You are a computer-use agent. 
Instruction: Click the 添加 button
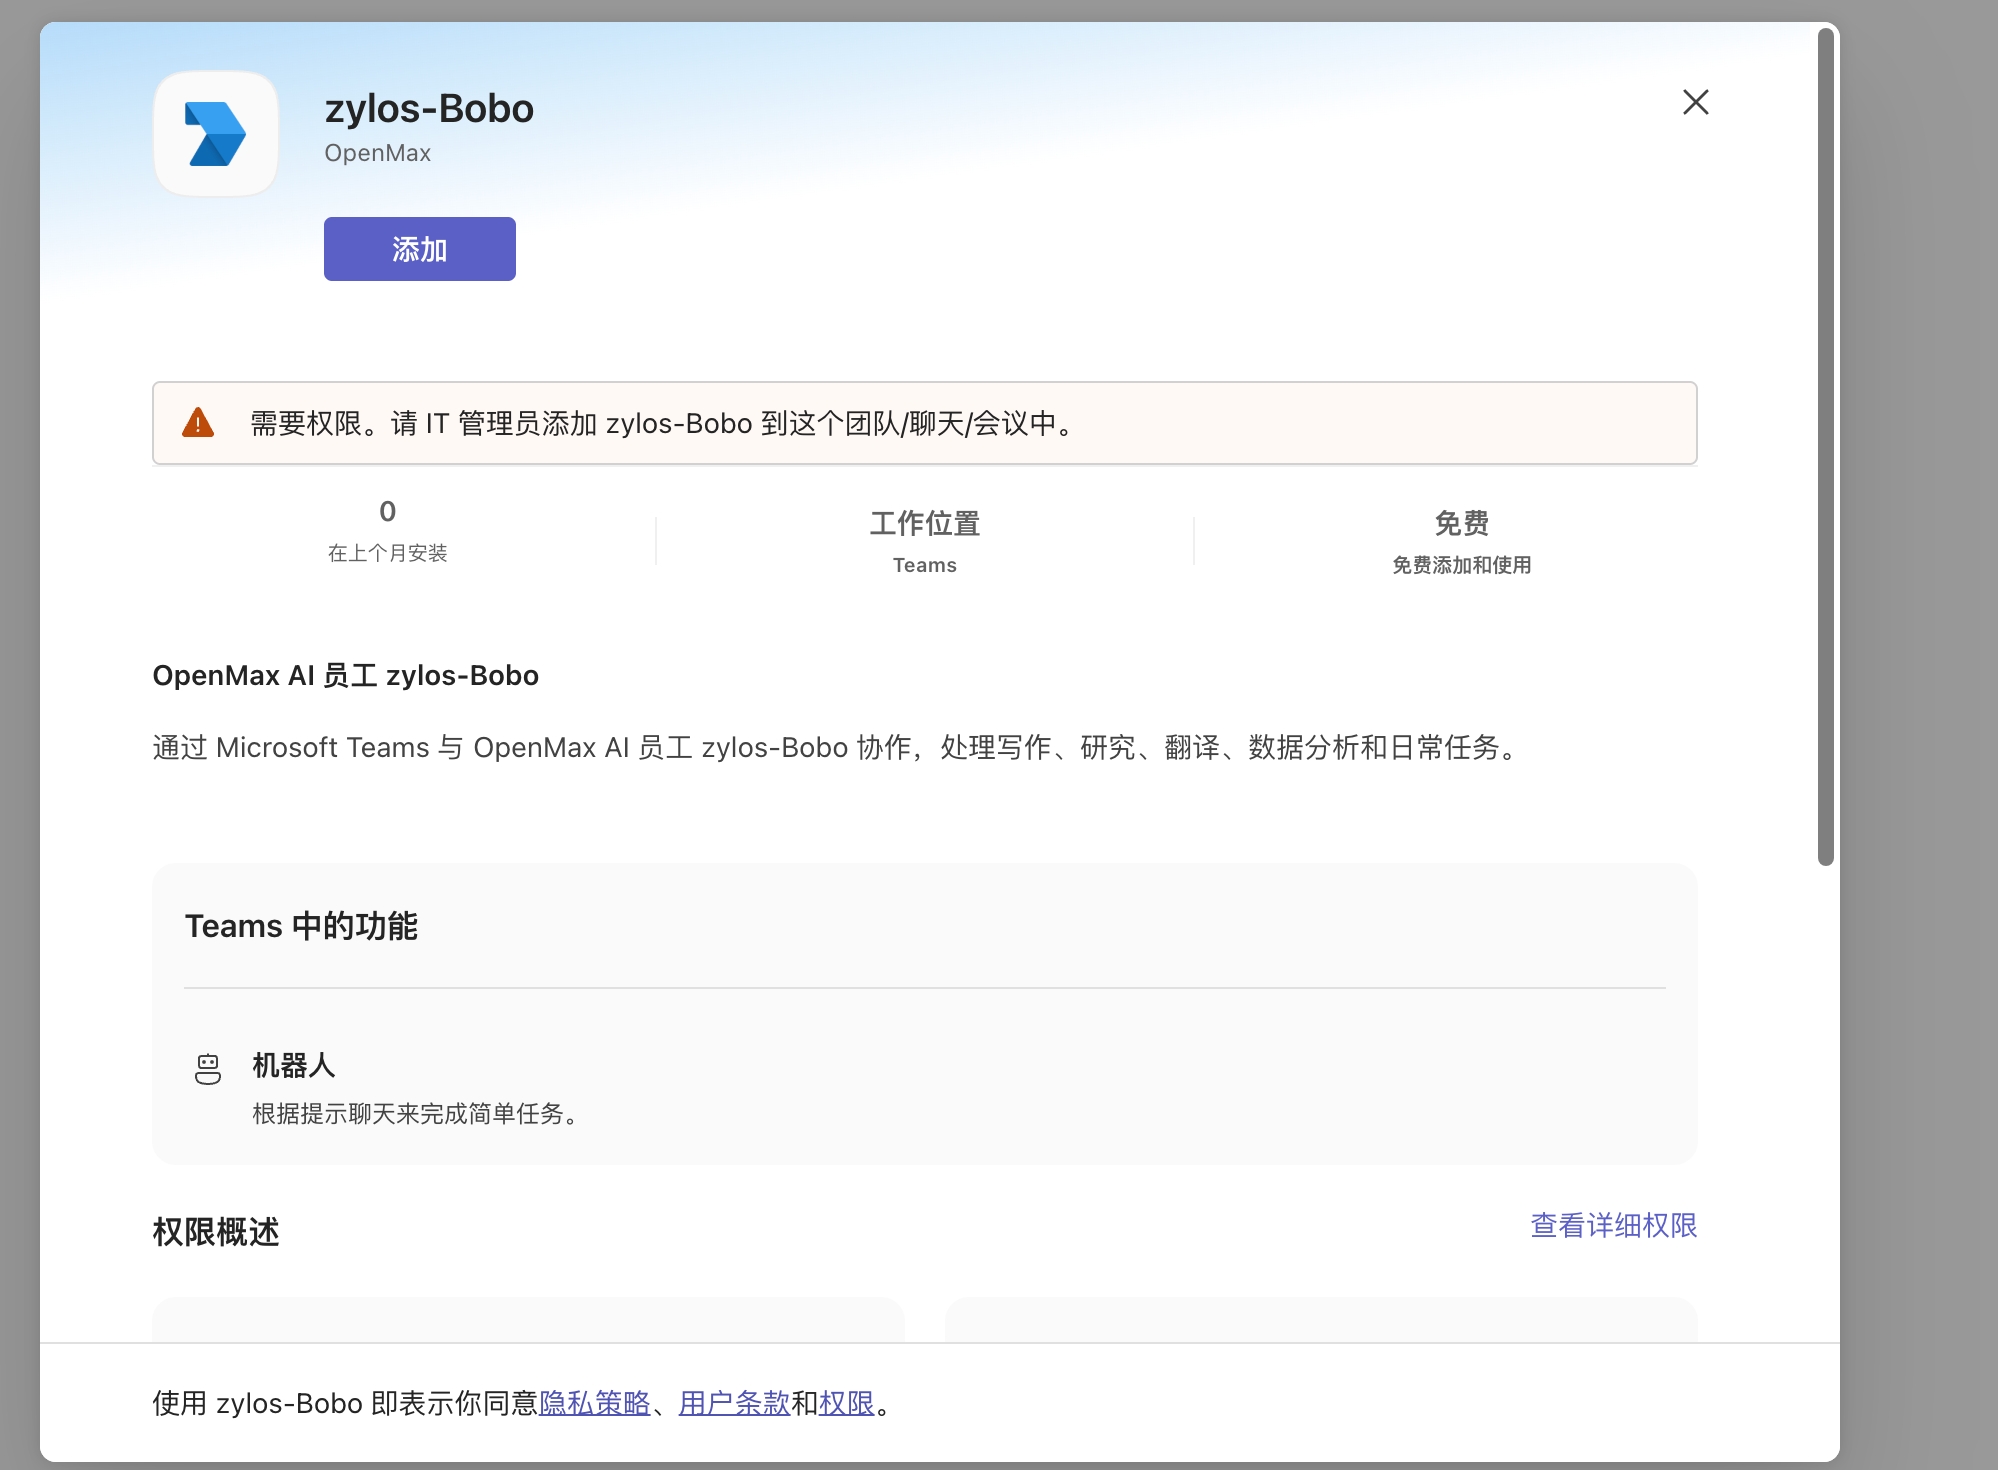pyautogui.click(x=420, y=249)
